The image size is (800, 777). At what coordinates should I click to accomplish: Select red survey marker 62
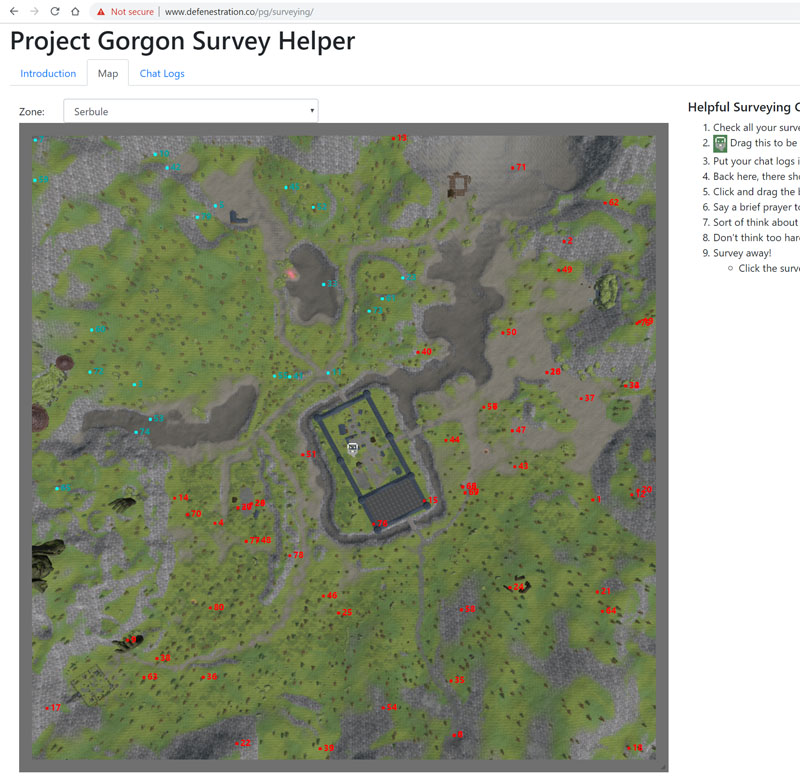pos(611,202)
